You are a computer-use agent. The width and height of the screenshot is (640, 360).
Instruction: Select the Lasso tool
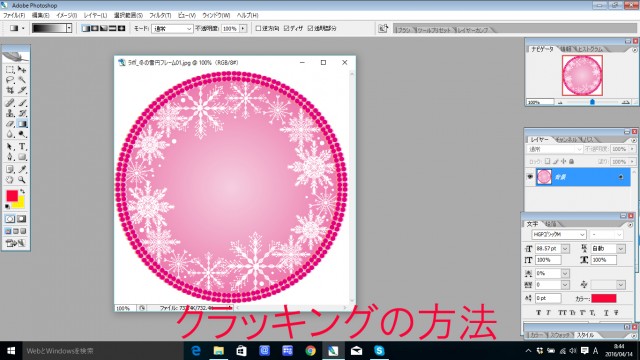(10, 80)
